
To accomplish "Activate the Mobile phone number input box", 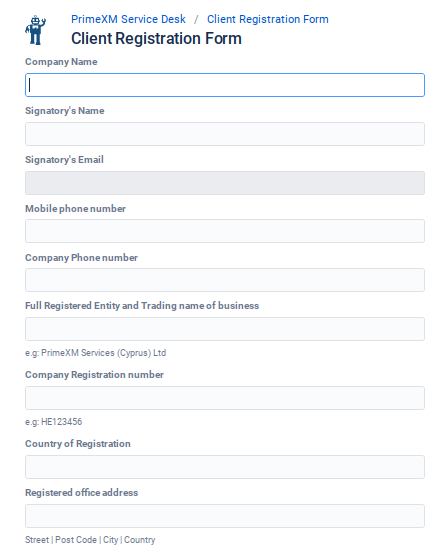I will coord(225,231).
